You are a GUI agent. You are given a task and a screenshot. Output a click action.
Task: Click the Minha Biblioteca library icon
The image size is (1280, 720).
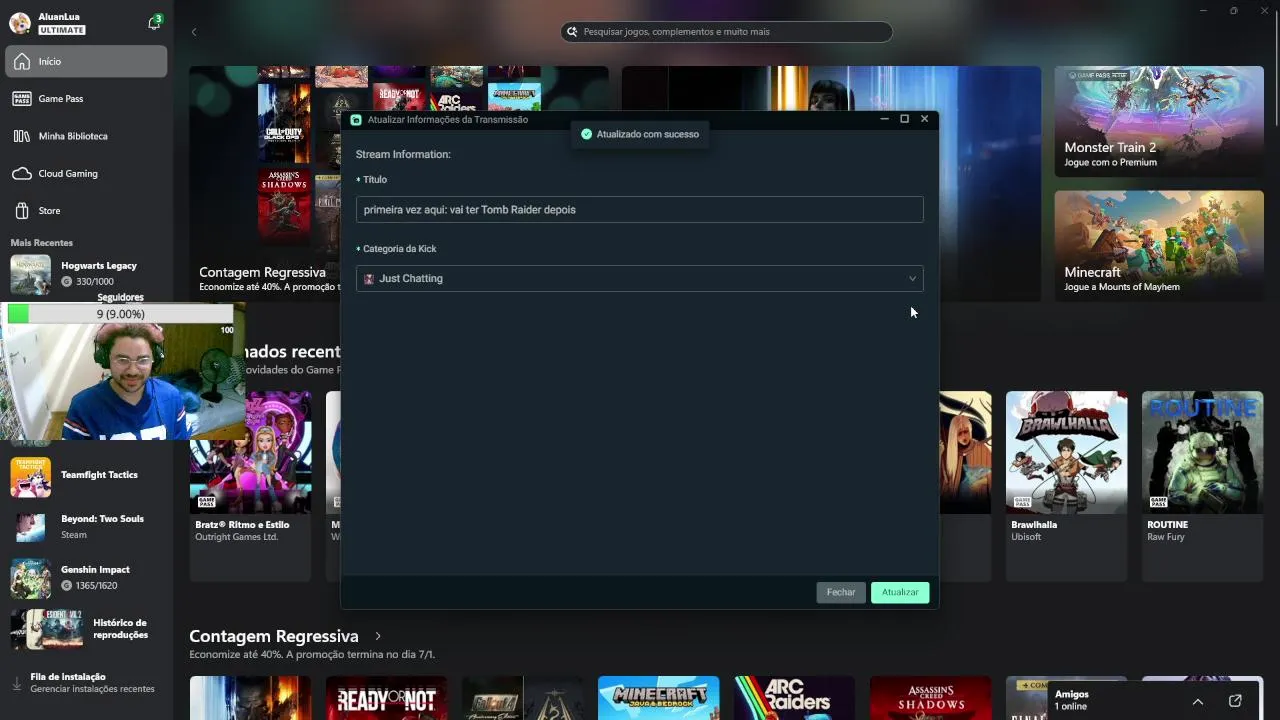click(22, 136)
